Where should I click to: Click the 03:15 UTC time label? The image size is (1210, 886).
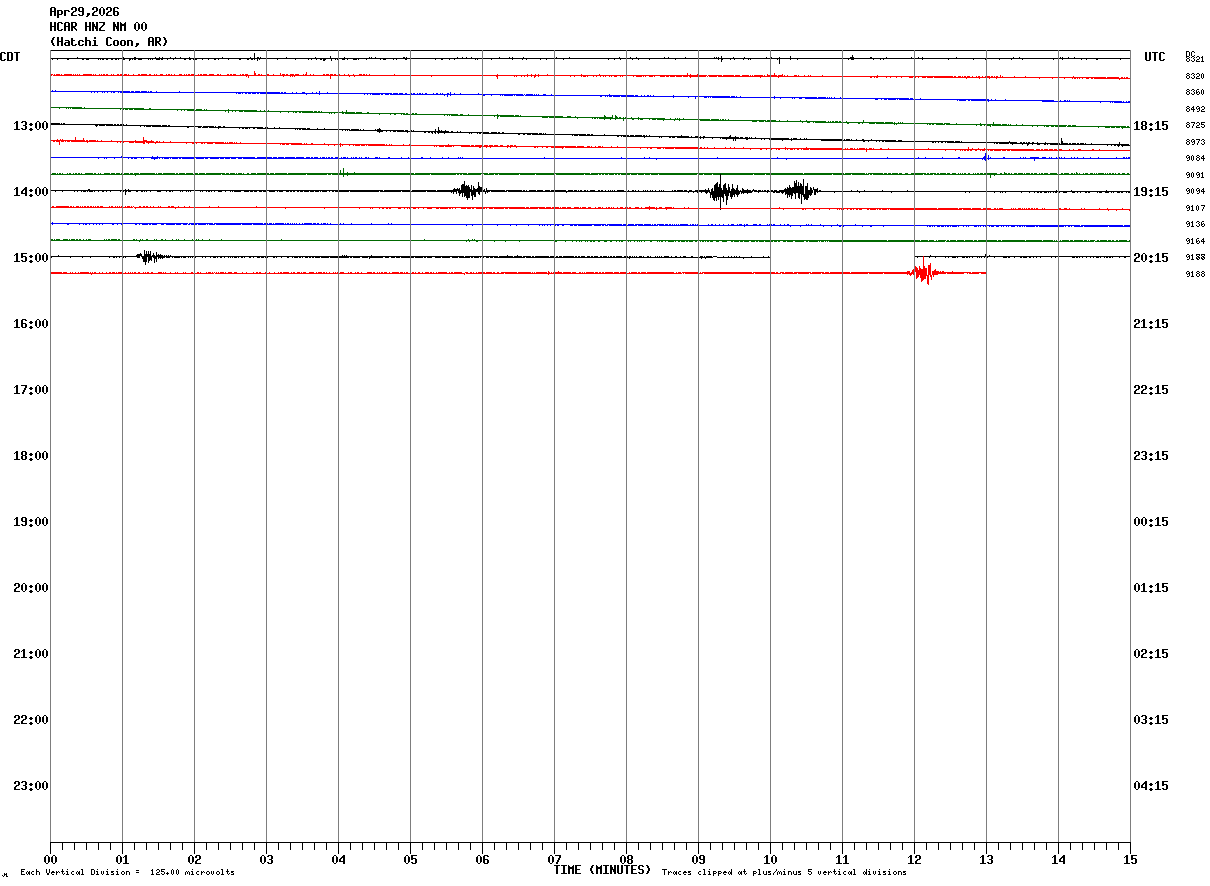1151,719
